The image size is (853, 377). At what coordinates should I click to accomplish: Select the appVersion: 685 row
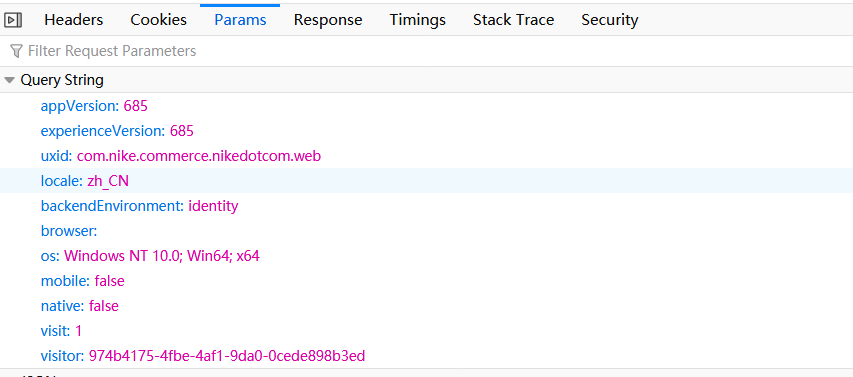point(426,106)
